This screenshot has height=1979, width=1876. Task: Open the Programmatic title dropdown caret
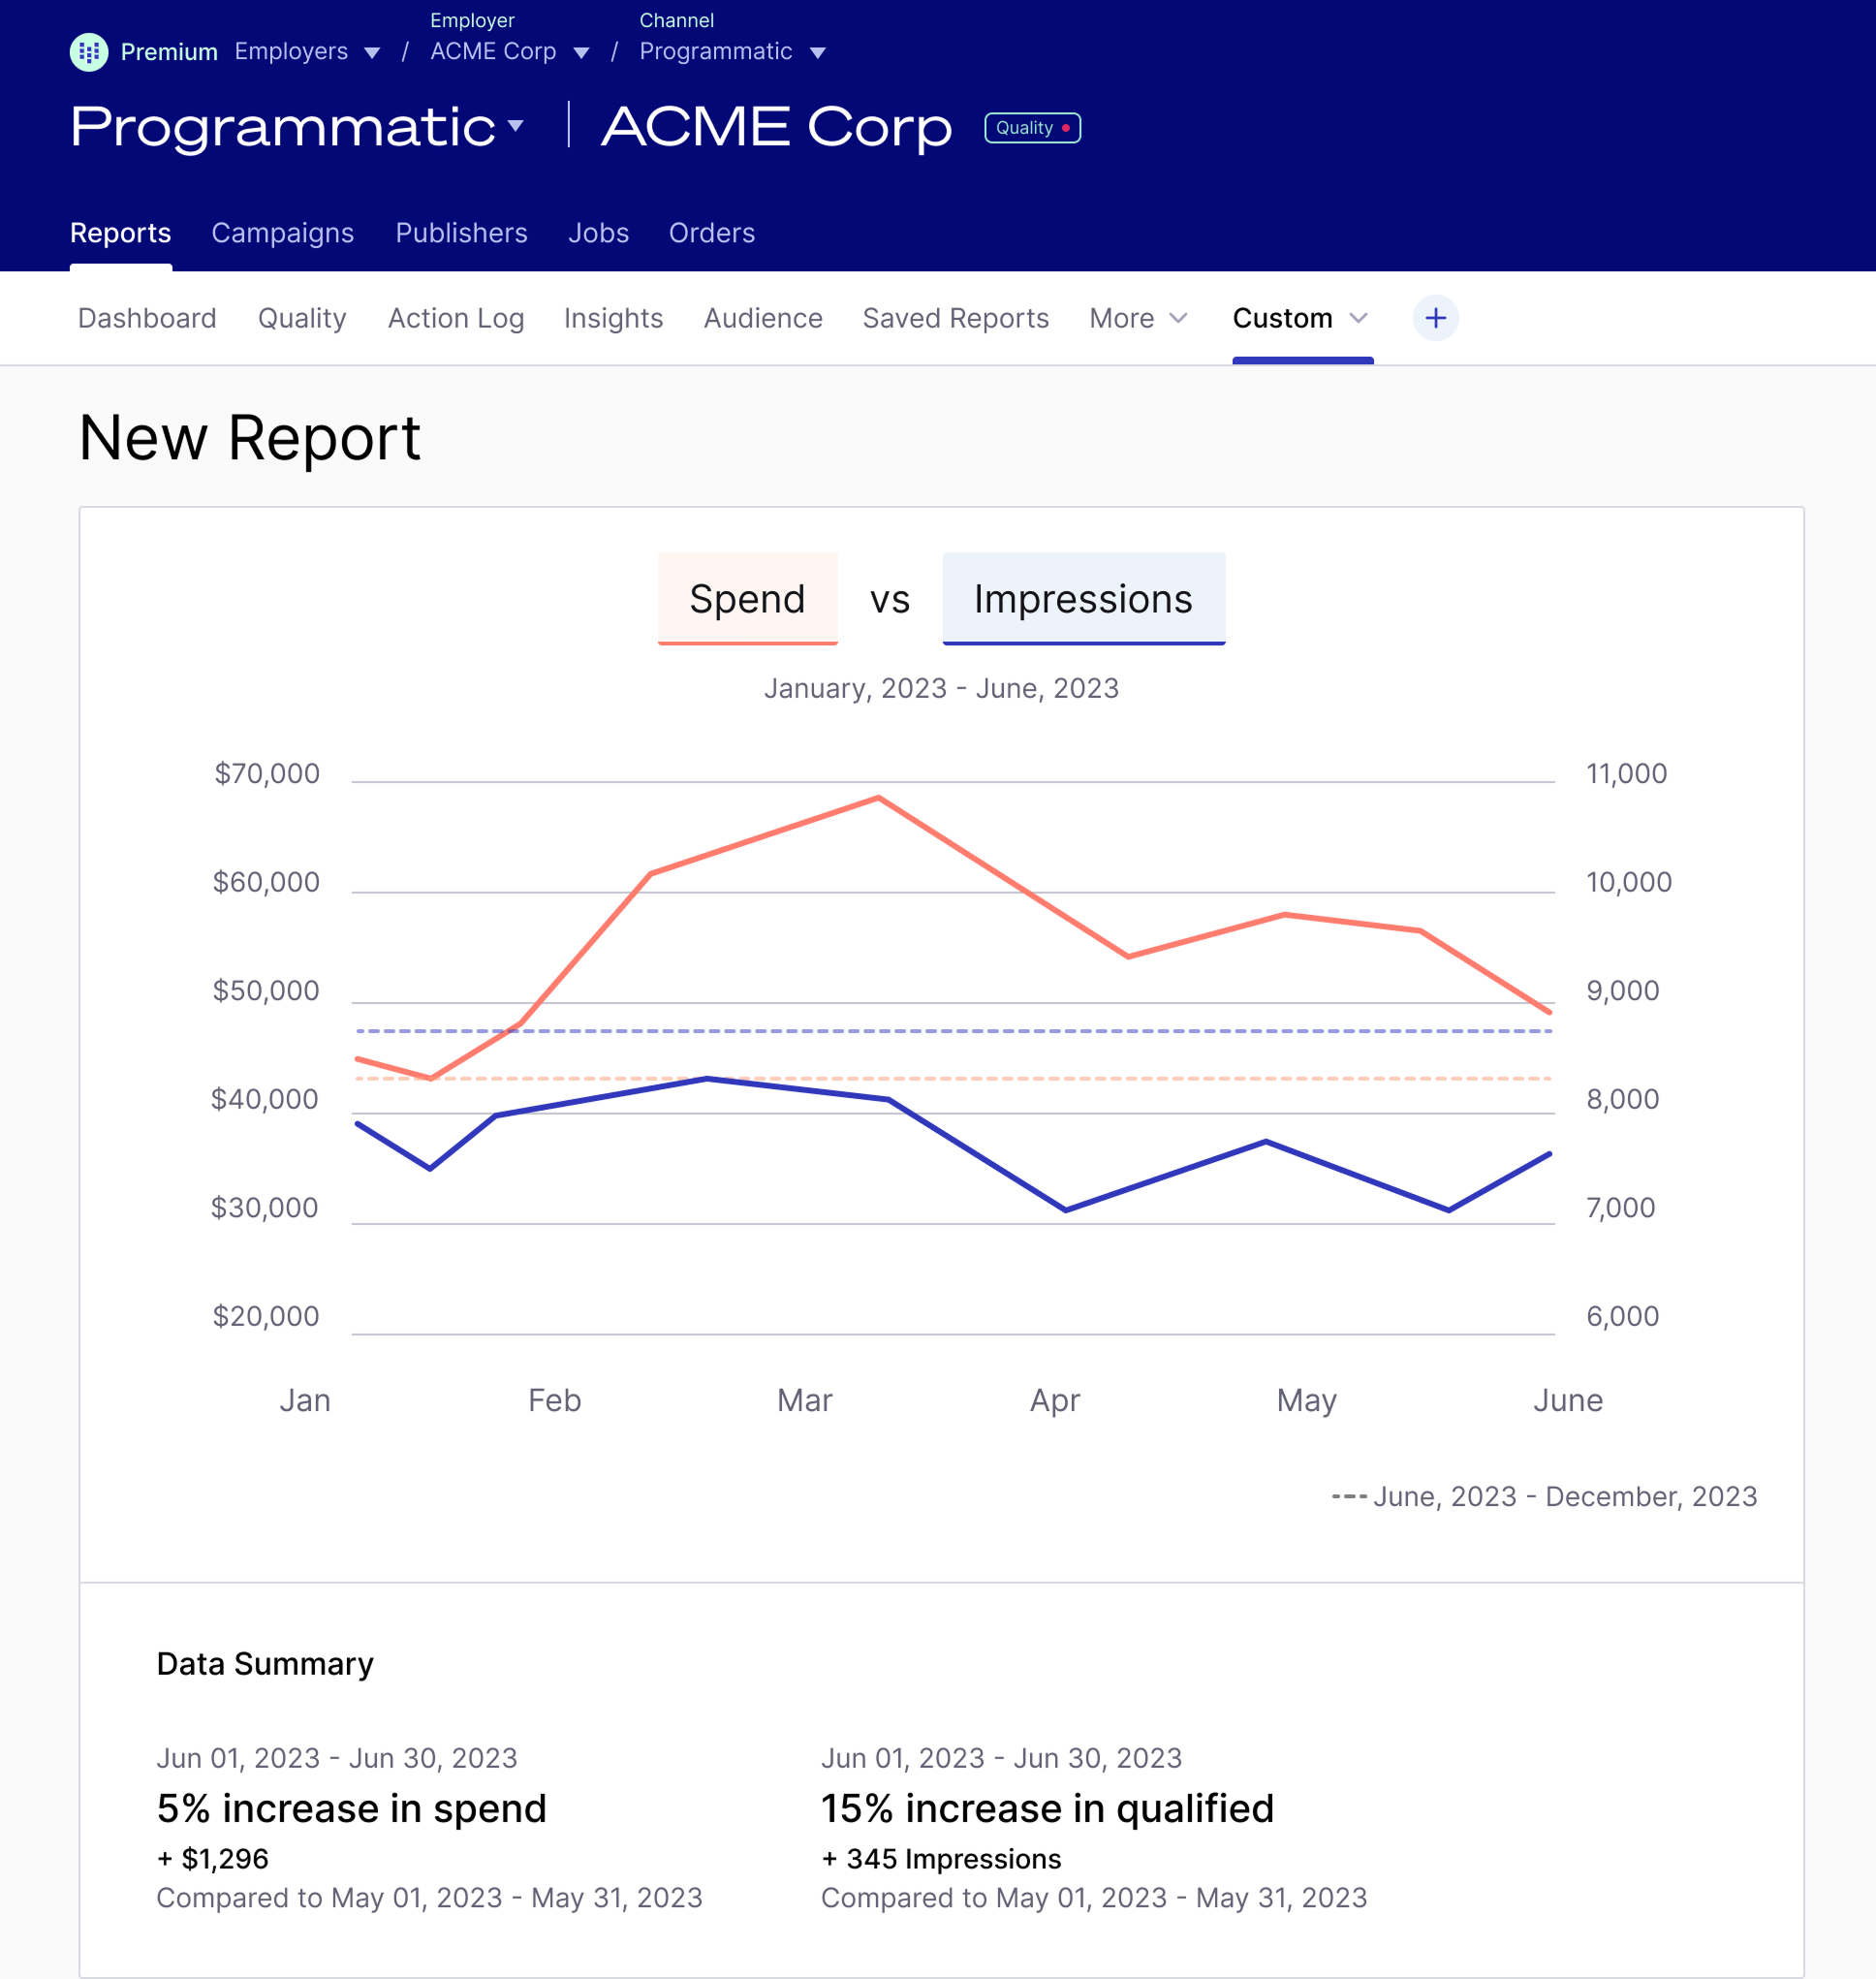tap(516, 125)
